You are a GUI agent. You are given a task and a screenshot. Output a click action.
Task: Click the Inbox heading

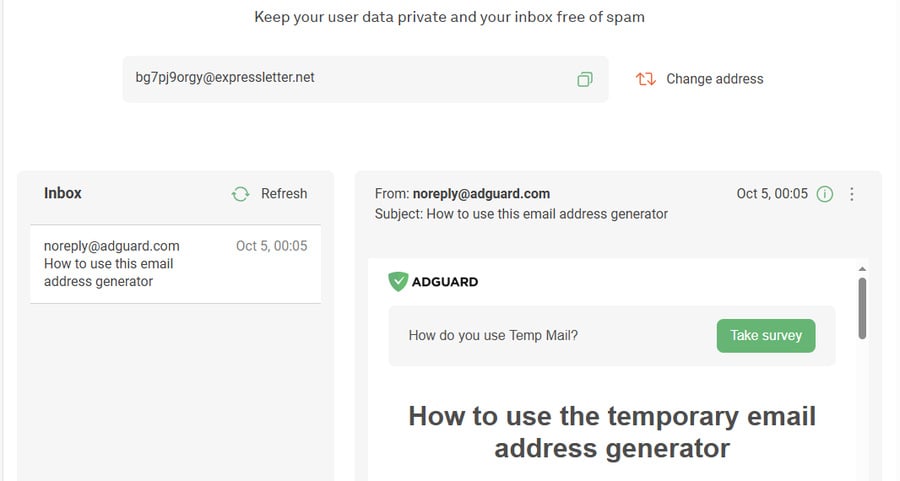pos(63,193)
